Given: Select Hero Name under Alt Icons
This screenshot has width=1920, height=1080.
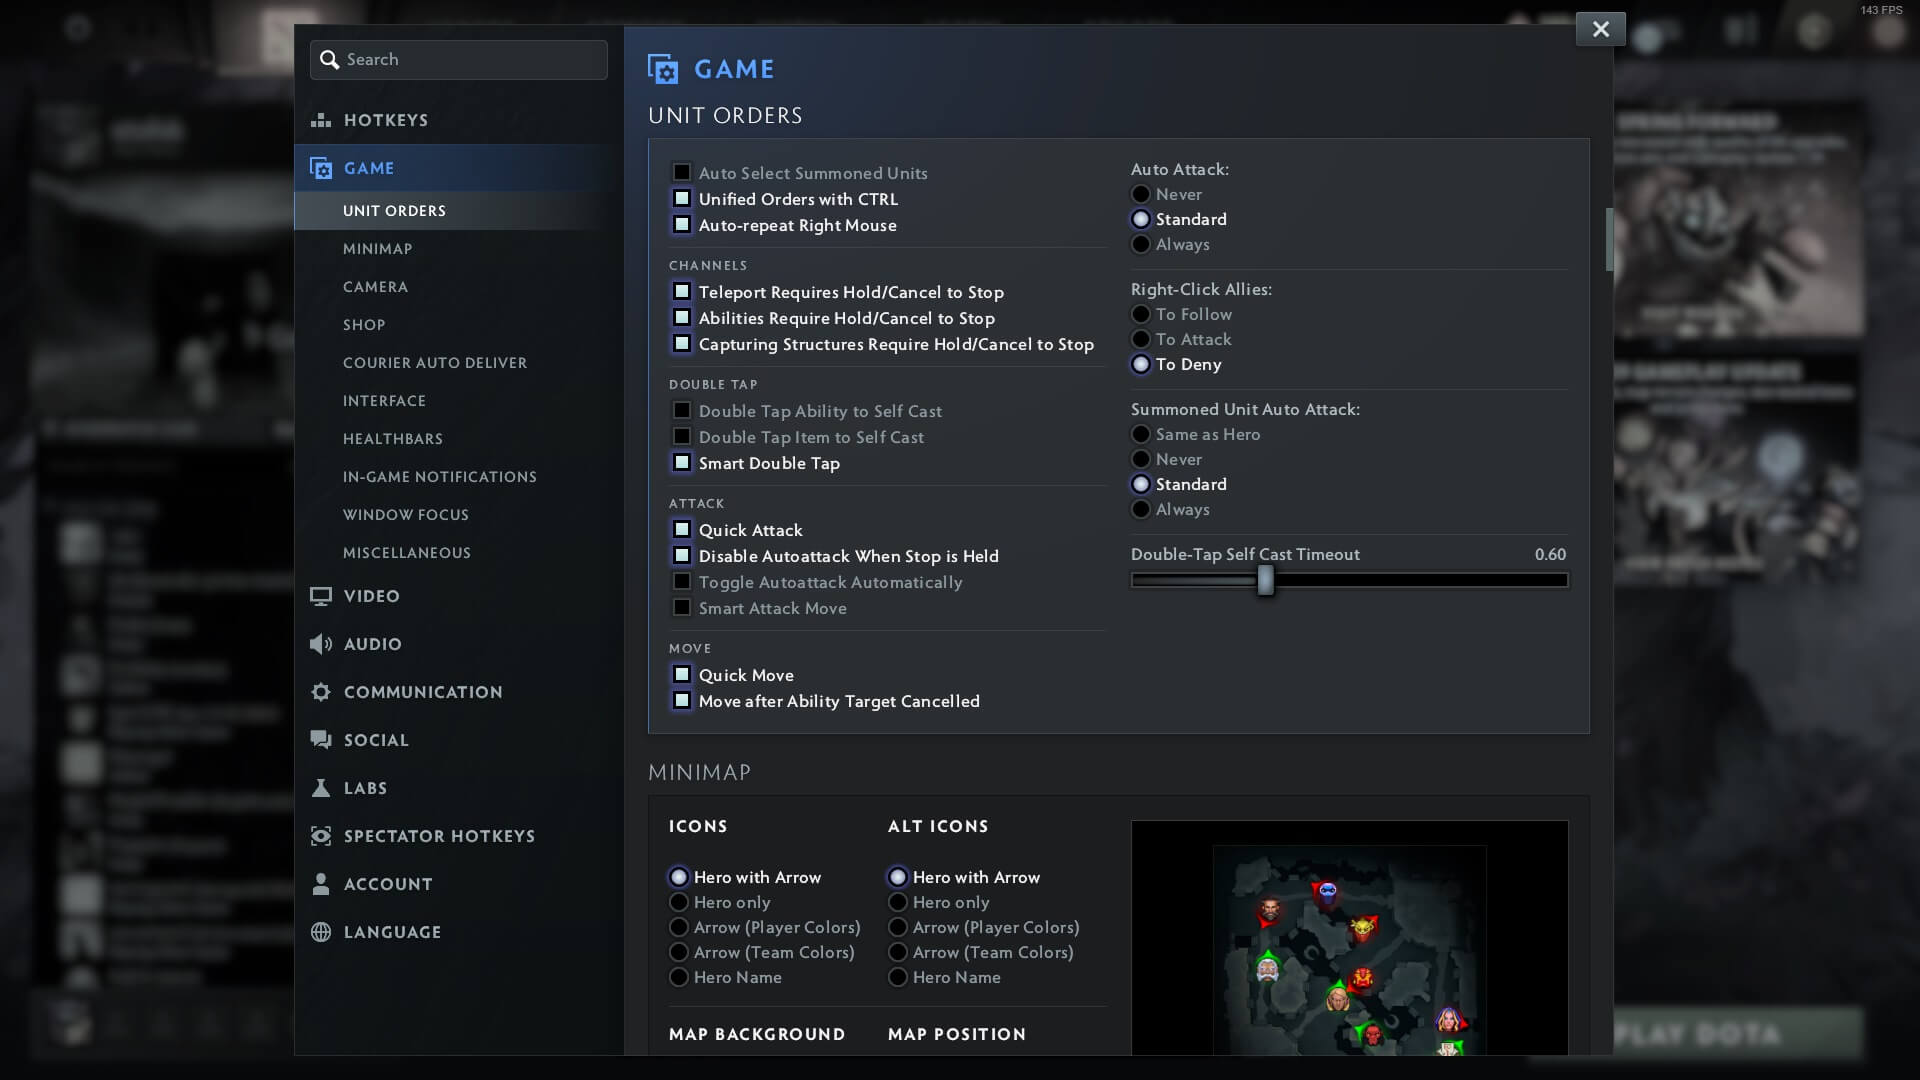Looking at the screenshot, I should point(898,977).
